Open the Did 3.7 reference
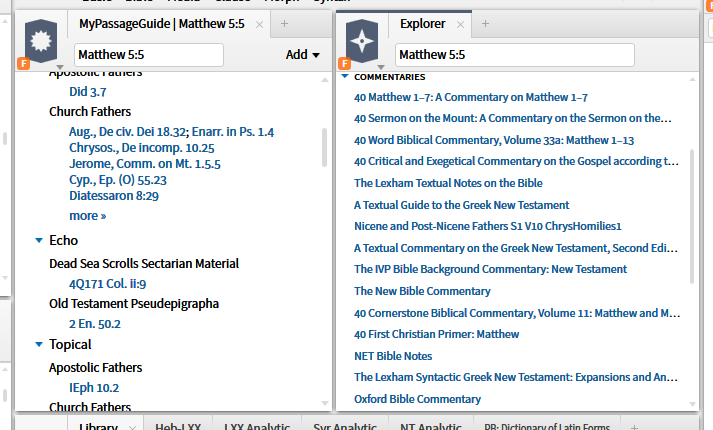The image size is (713, 430). click(x=88, y=92)
